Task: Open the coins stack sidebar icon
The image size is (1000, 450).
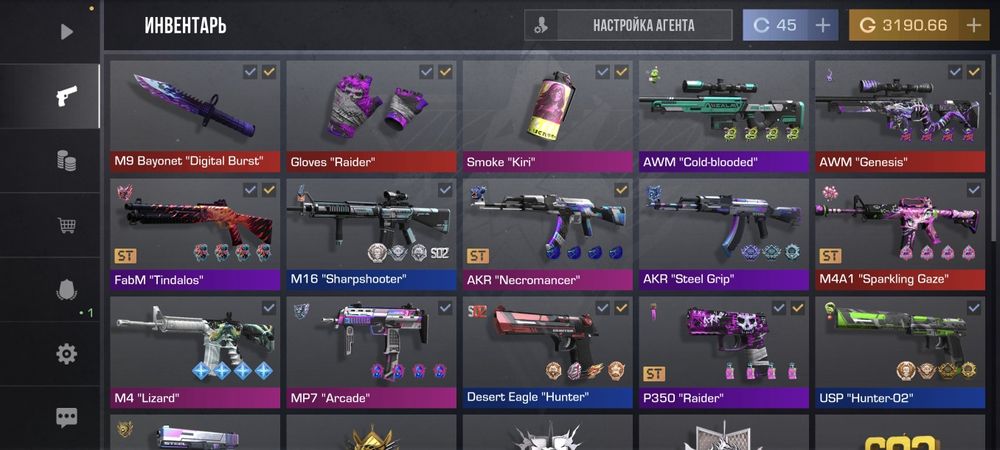Action: coord(66,161)
